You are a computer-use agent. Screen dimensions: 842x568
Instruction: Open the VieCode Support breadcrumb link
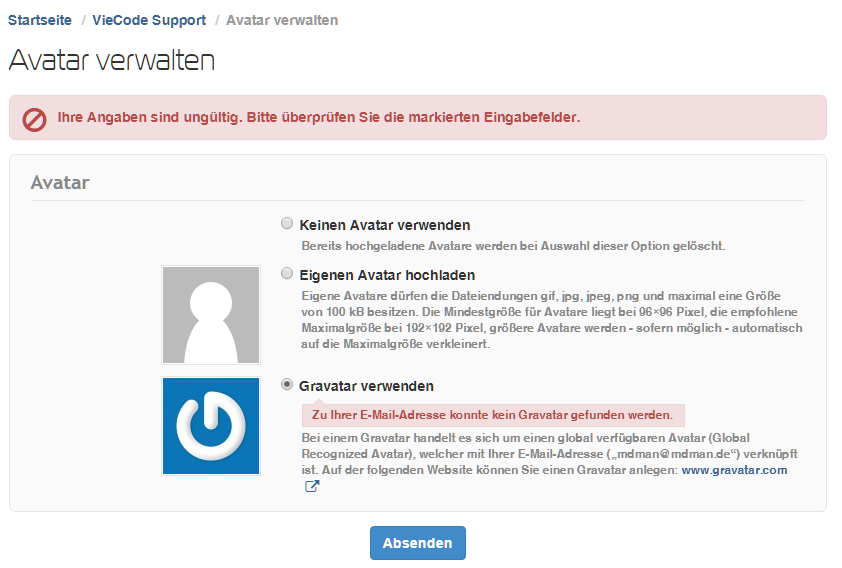(x=149, y=20)
